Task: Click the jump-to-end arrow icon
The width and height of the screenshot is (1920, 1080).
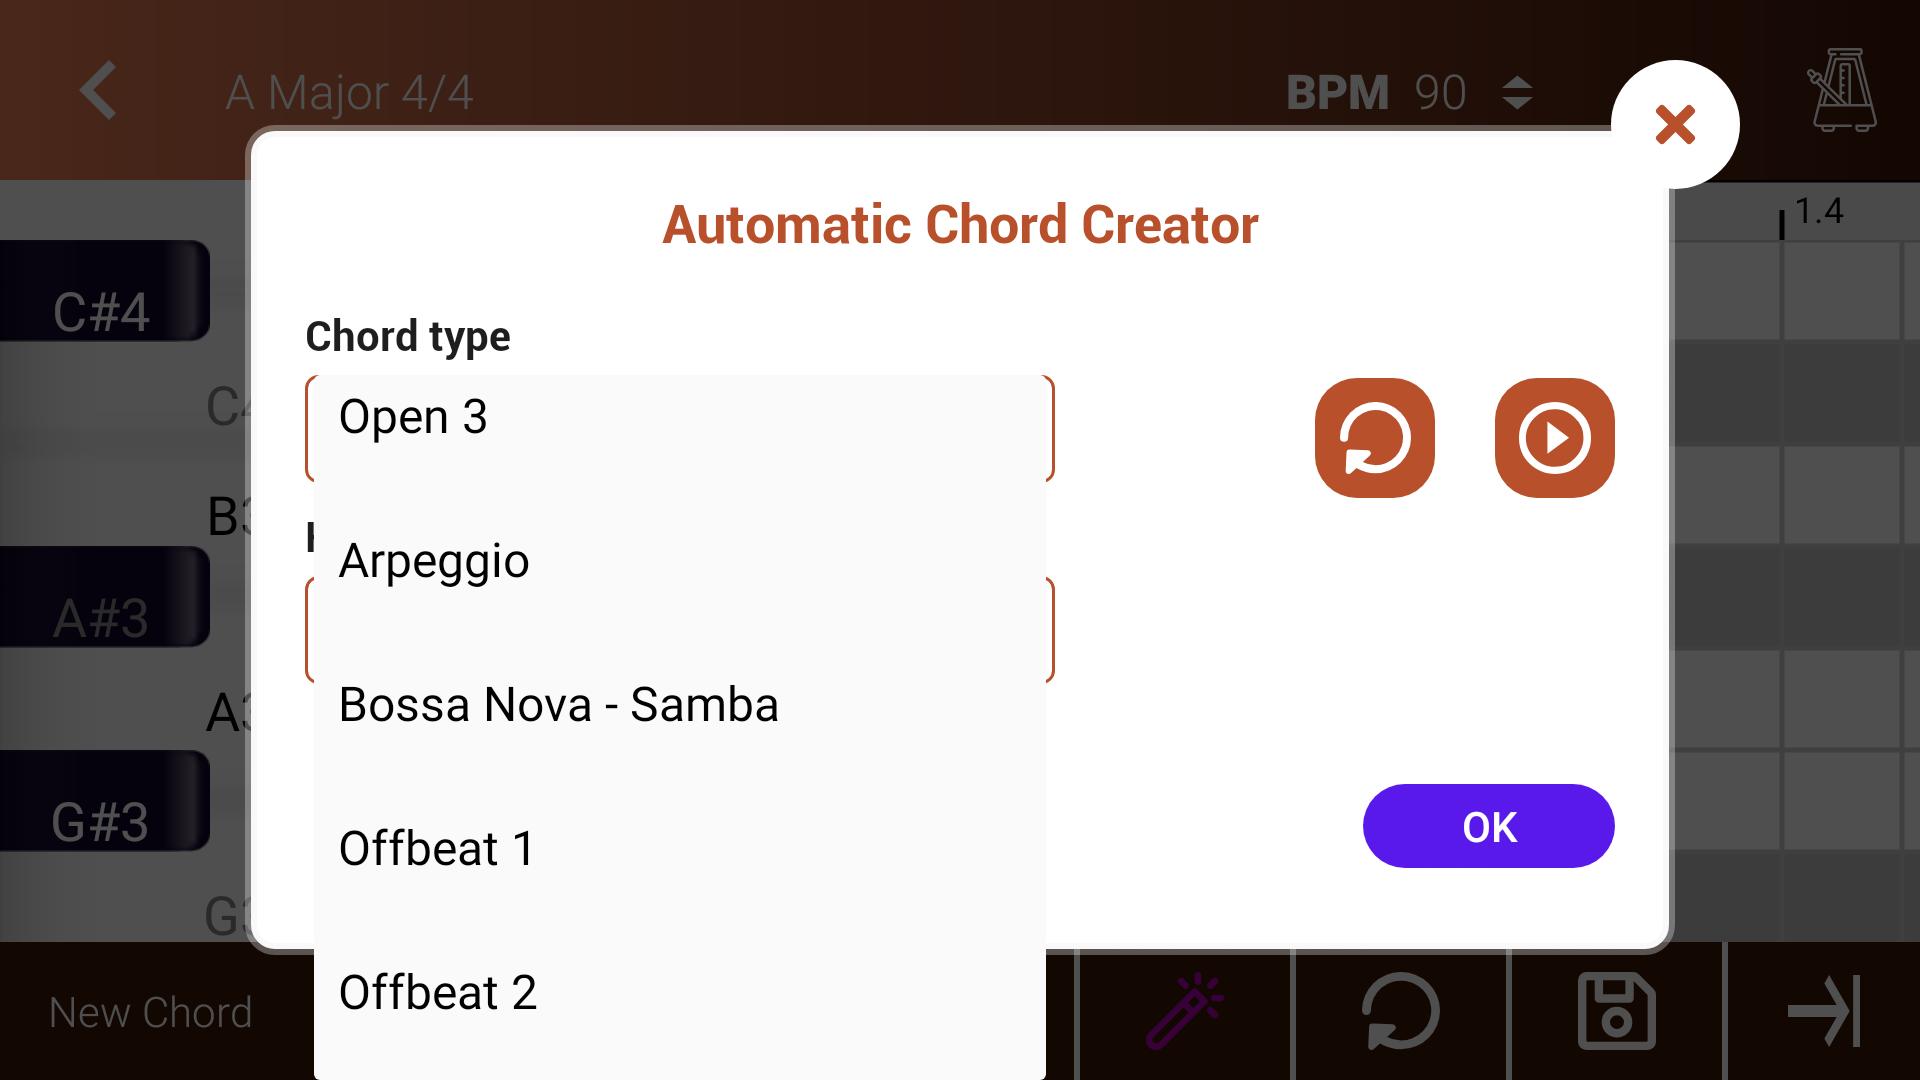Action: (x=1824, y=1011)
